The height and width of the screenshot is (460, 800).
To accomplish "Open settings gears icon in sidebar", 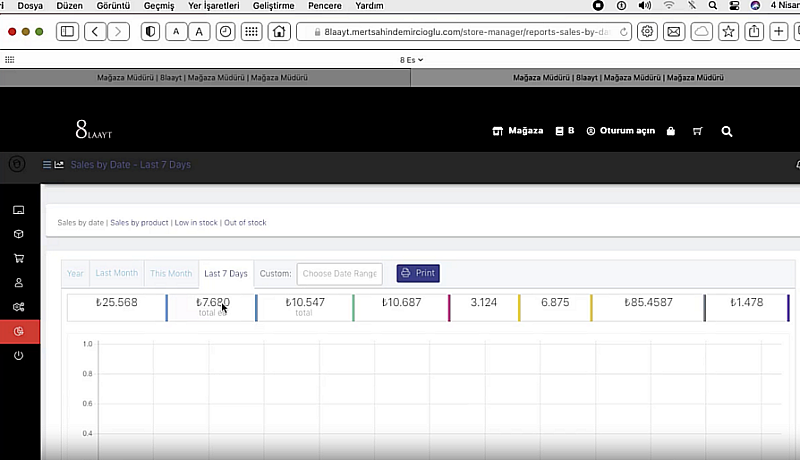I will tap(19, 307).
